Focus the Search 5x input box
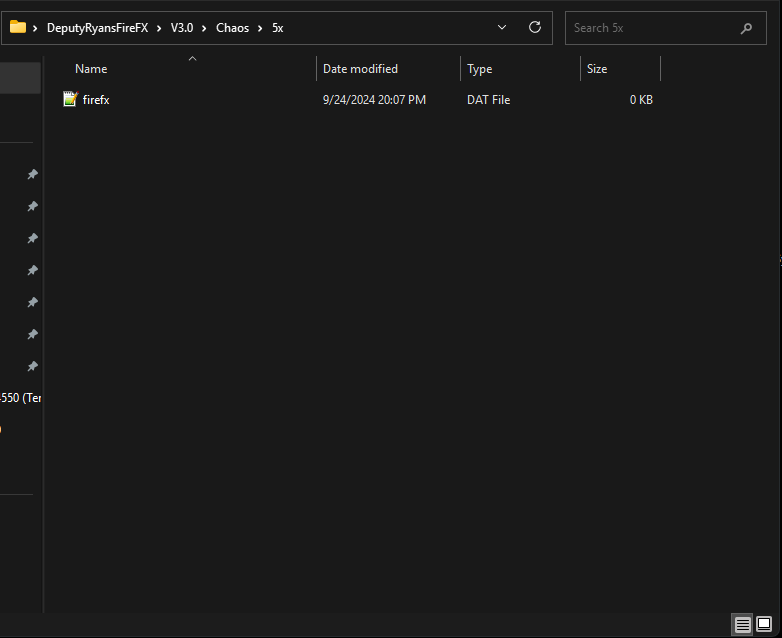This screenshot has height=638, width=782. tap(666, 28)
